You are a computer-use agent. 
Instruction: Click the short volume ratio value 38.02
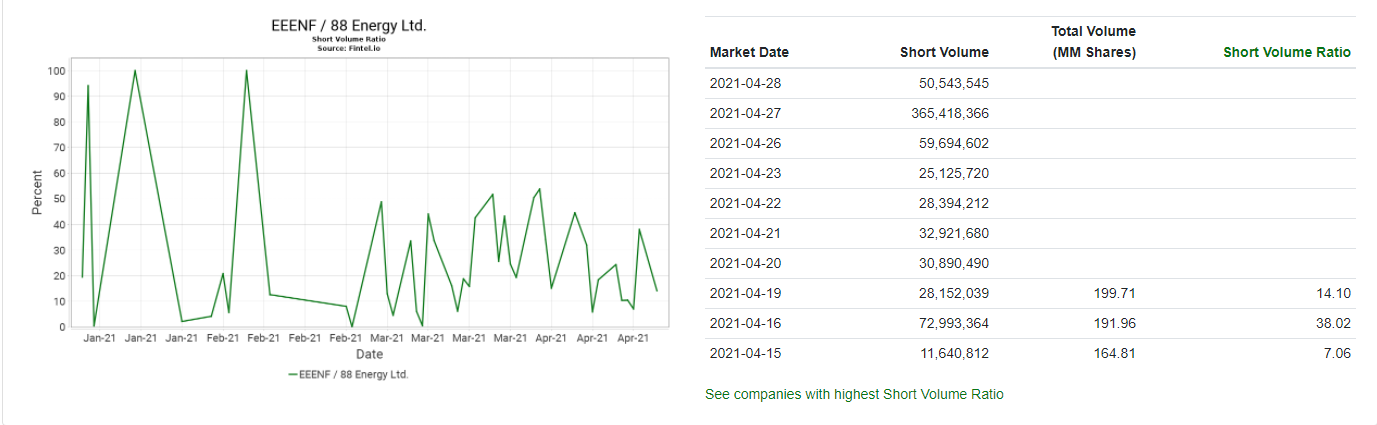(1333, 323)
